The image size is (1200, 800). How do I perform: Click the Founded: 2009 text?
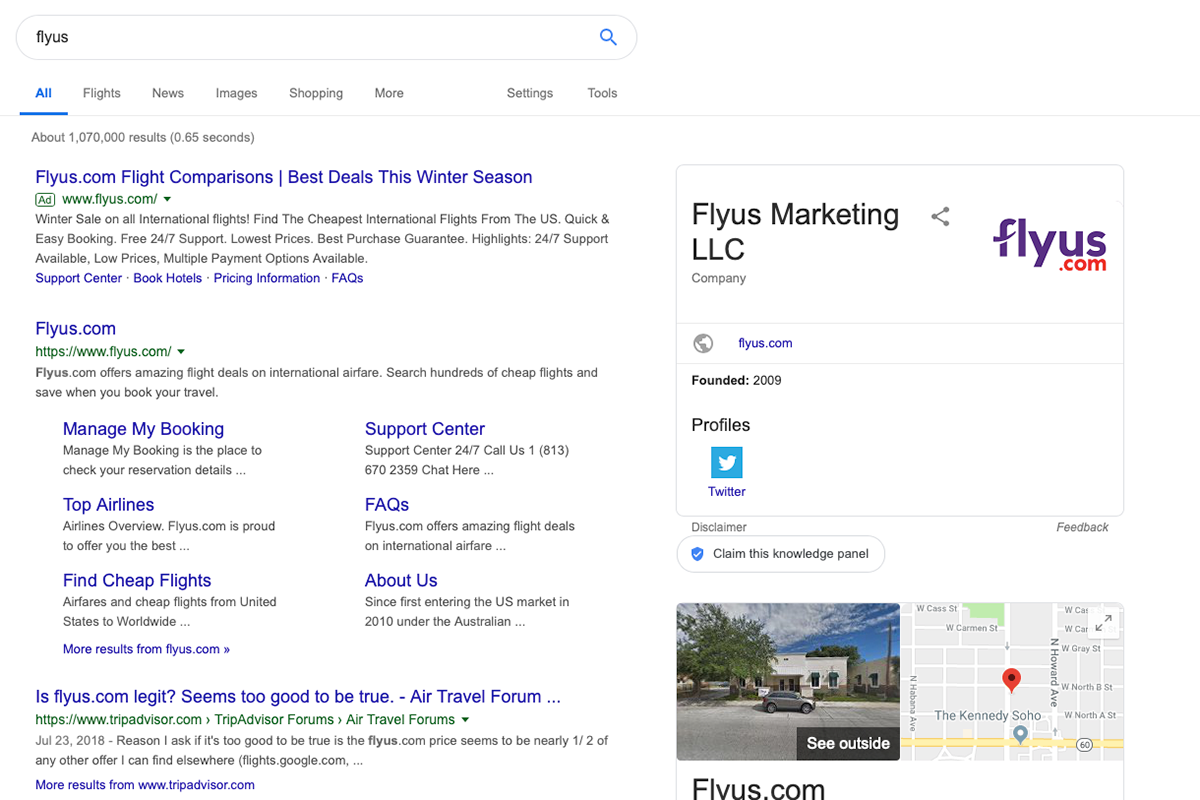(736, 380)
